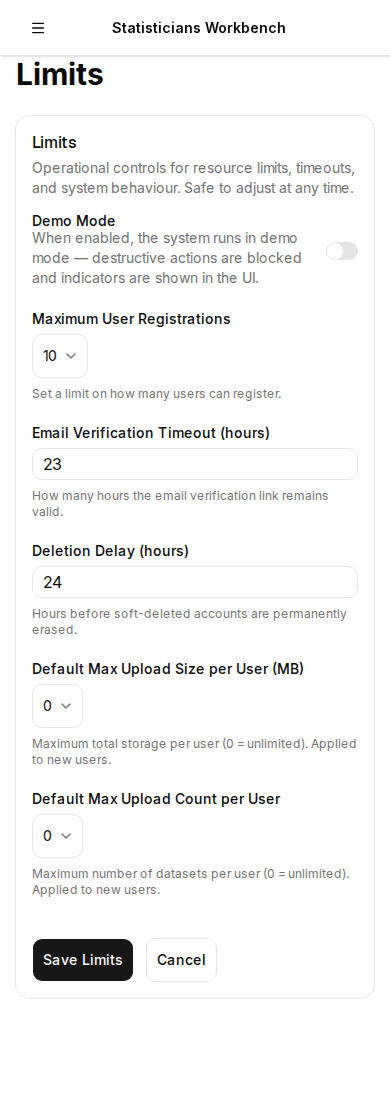Open the Maximum User Registrations dropdown
This screenshot has width=390, height=1094.
[60, 356]
